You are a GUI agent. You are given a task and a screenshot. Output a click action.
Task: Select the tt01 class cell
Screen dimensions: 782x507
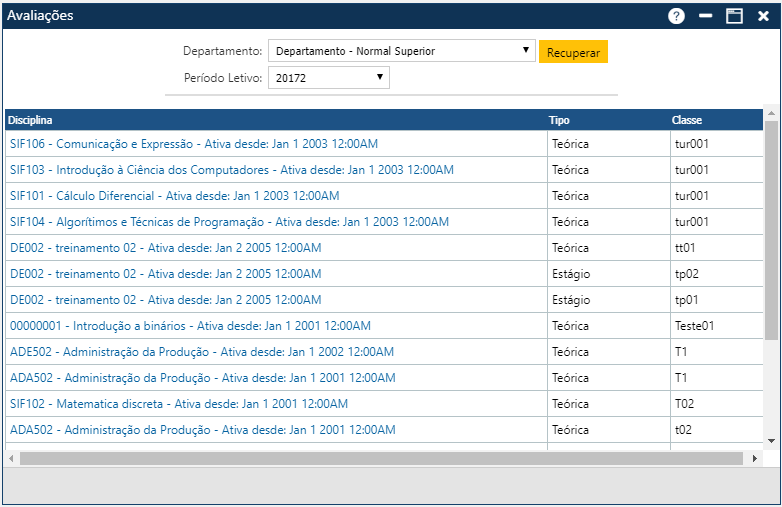pyautogui.click(x=717, y=247)
